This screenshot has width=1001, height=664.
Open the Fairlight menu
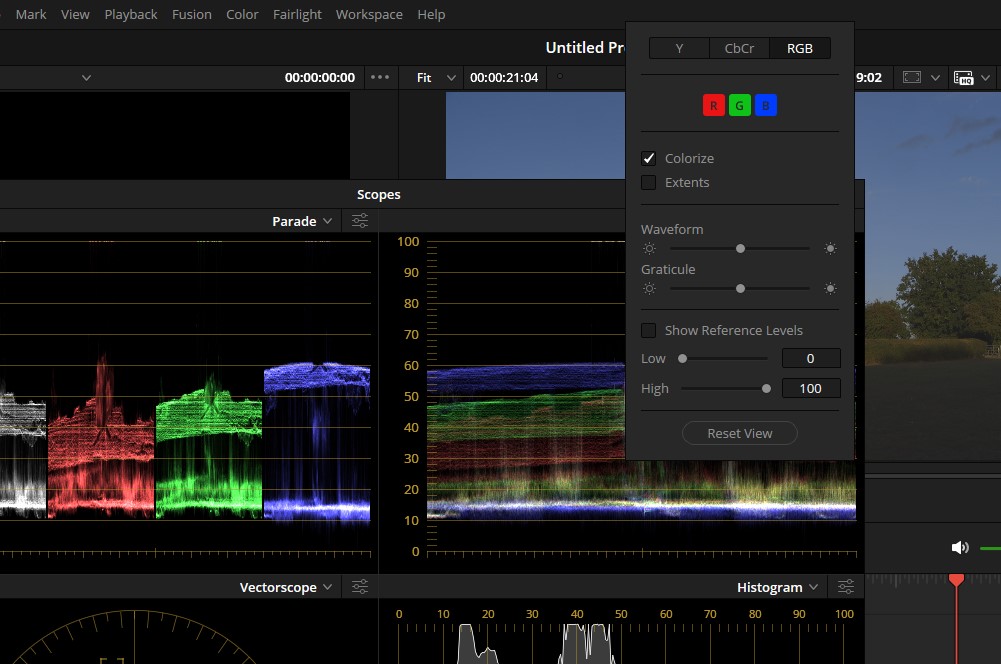click(x=297, y=14)
